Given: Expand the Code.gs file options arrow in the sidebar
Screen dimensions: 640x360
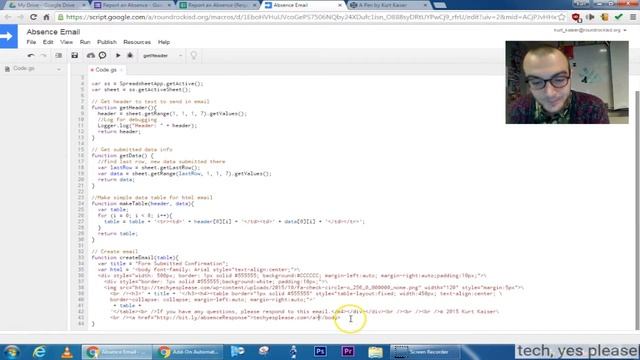Looking at the screenshot, I should (59, 69).
